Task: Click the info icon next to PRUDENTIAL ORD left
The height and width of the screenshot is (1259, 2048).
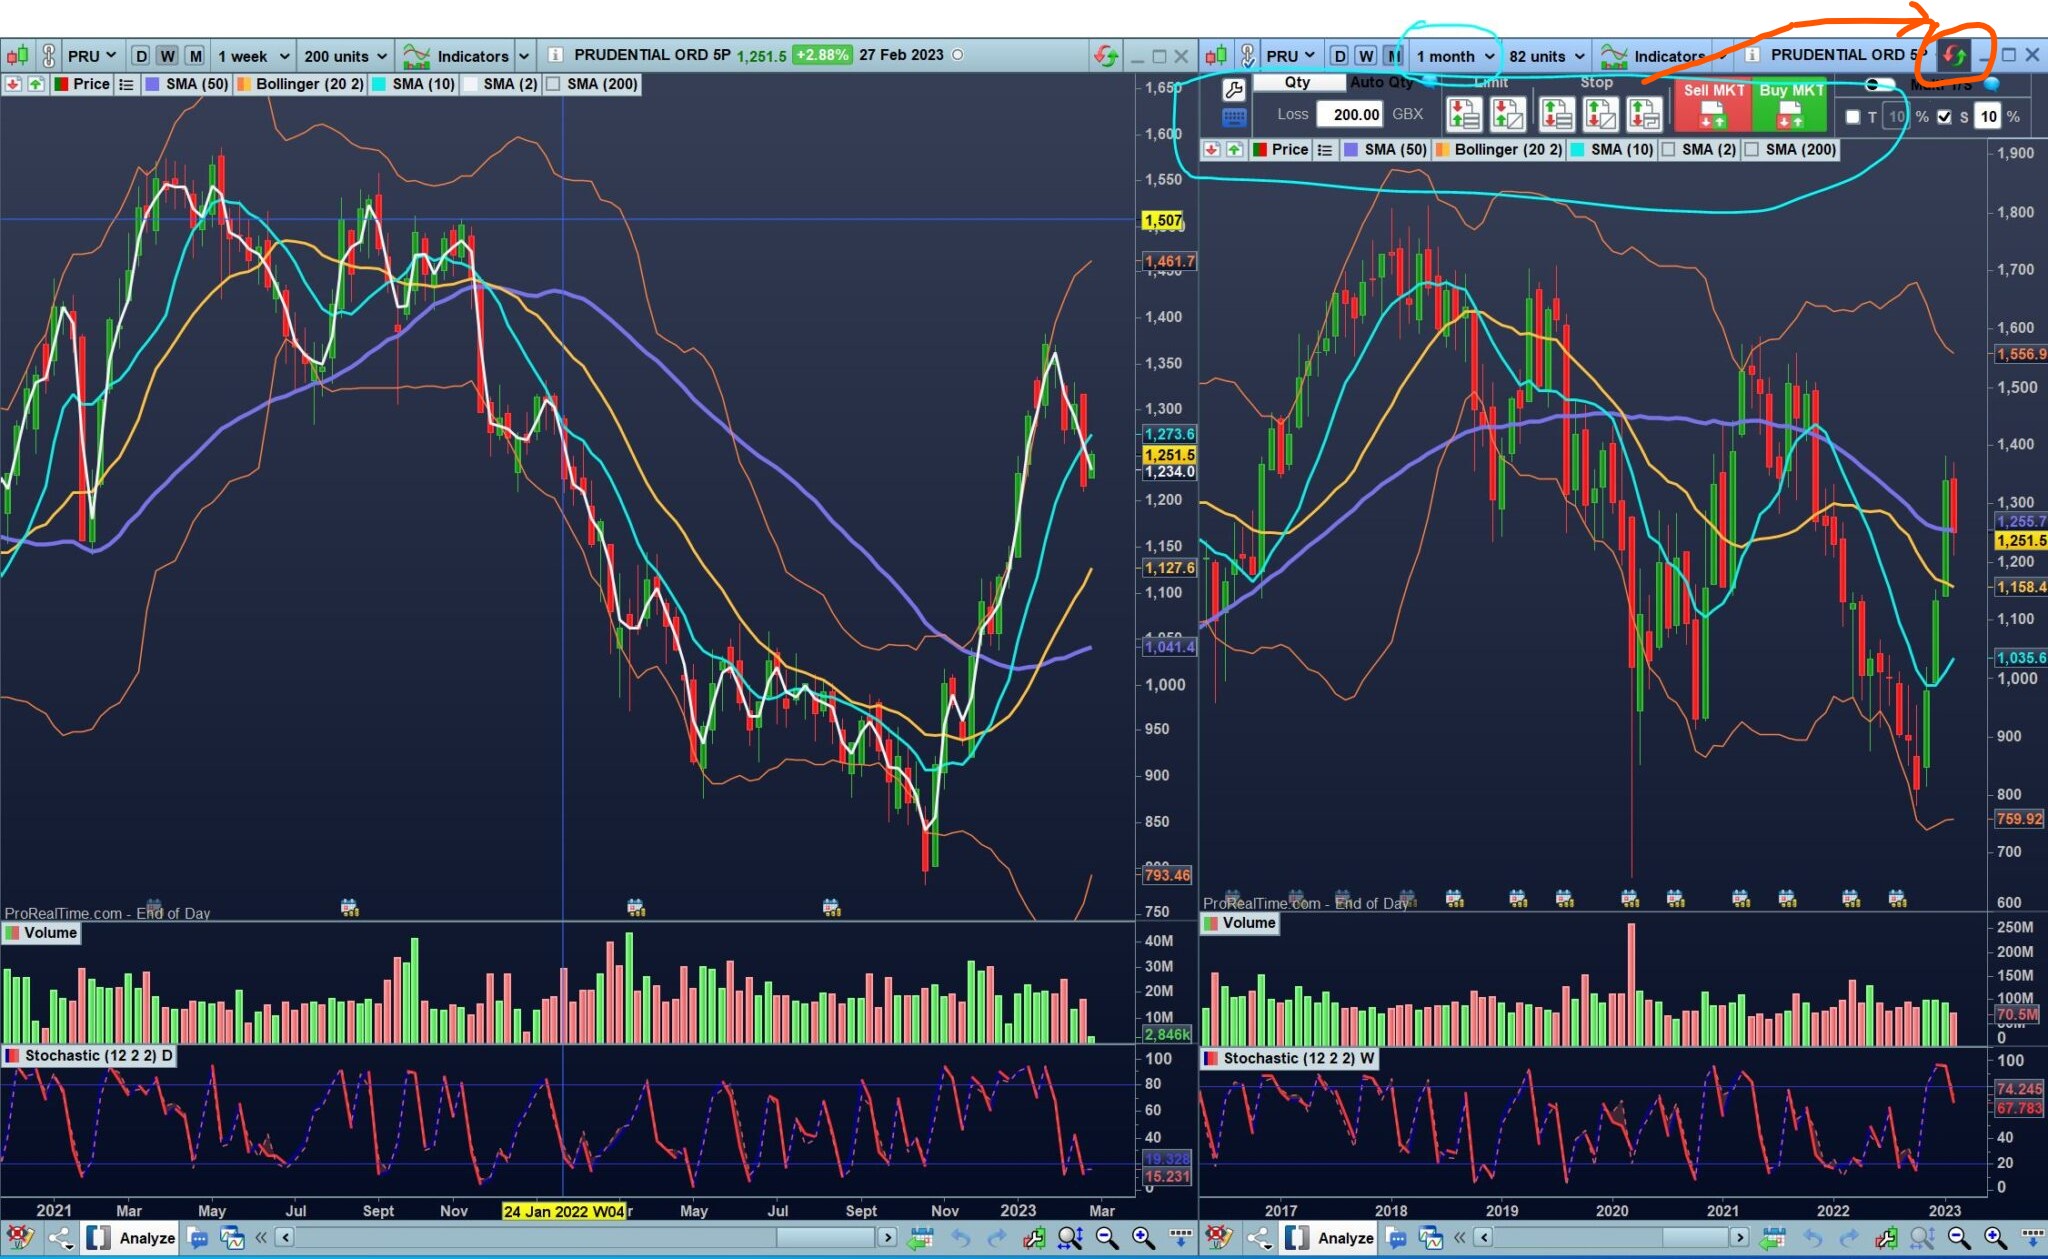Action: [x=555, y=55]
